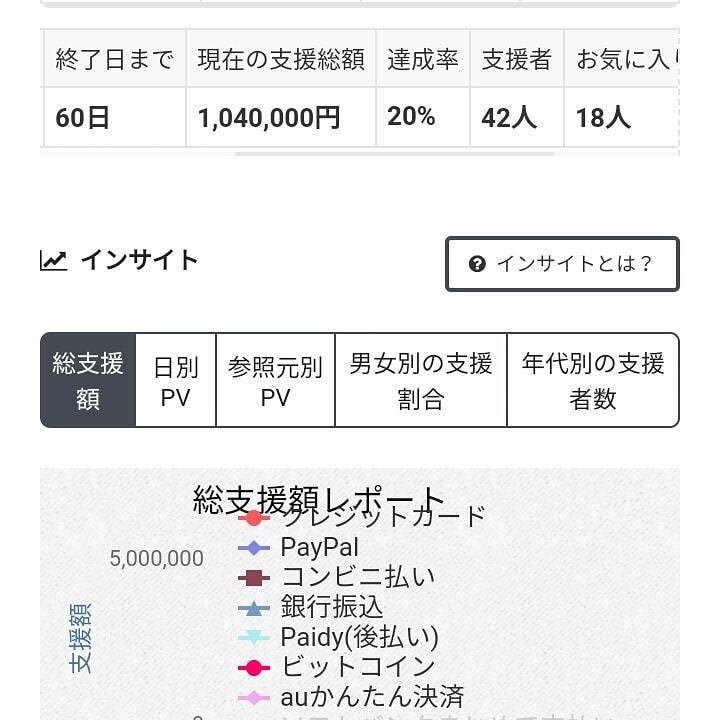Viewport: 720px width, 720px height.
Task: Switch to the 日別PV tab
Action: pyautogui.click(x=176, y=380)
